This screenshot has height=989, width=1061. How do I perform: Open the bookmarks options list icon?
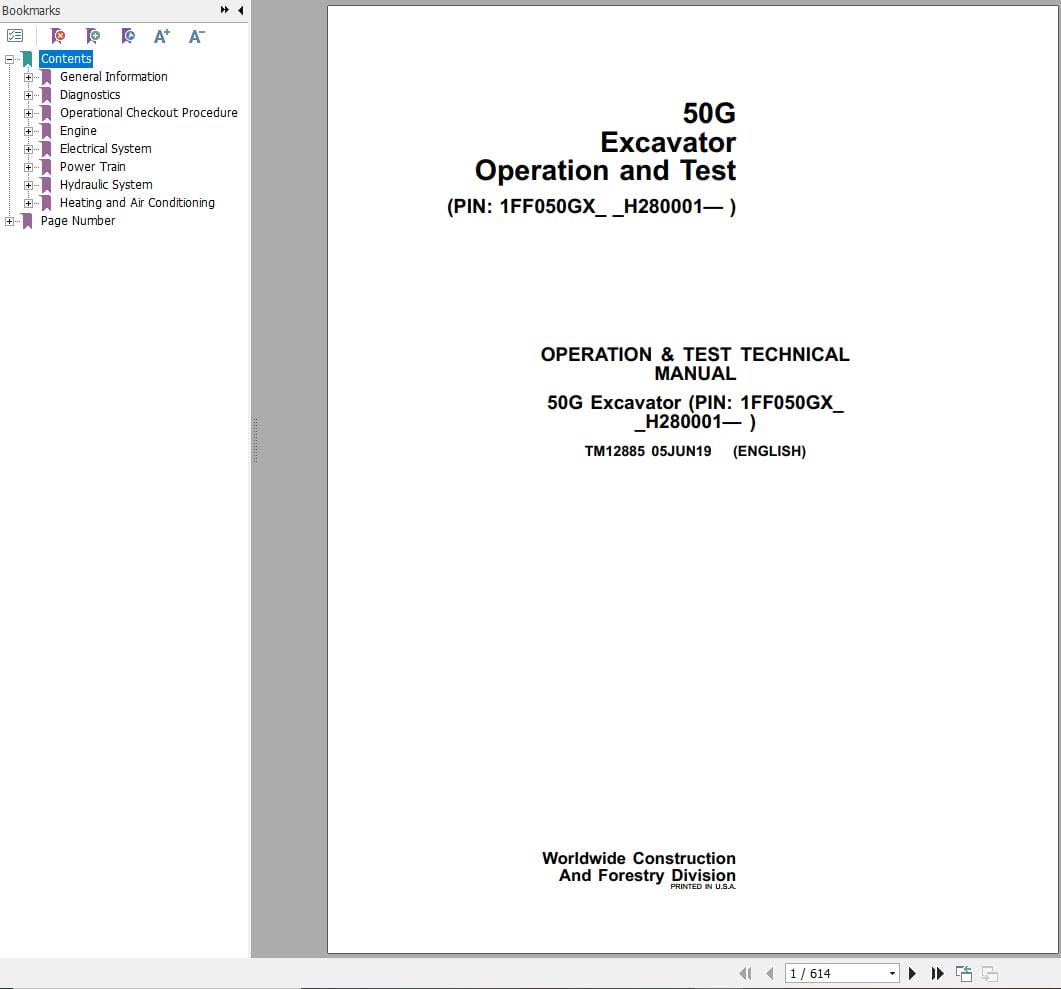pos(15,36)
